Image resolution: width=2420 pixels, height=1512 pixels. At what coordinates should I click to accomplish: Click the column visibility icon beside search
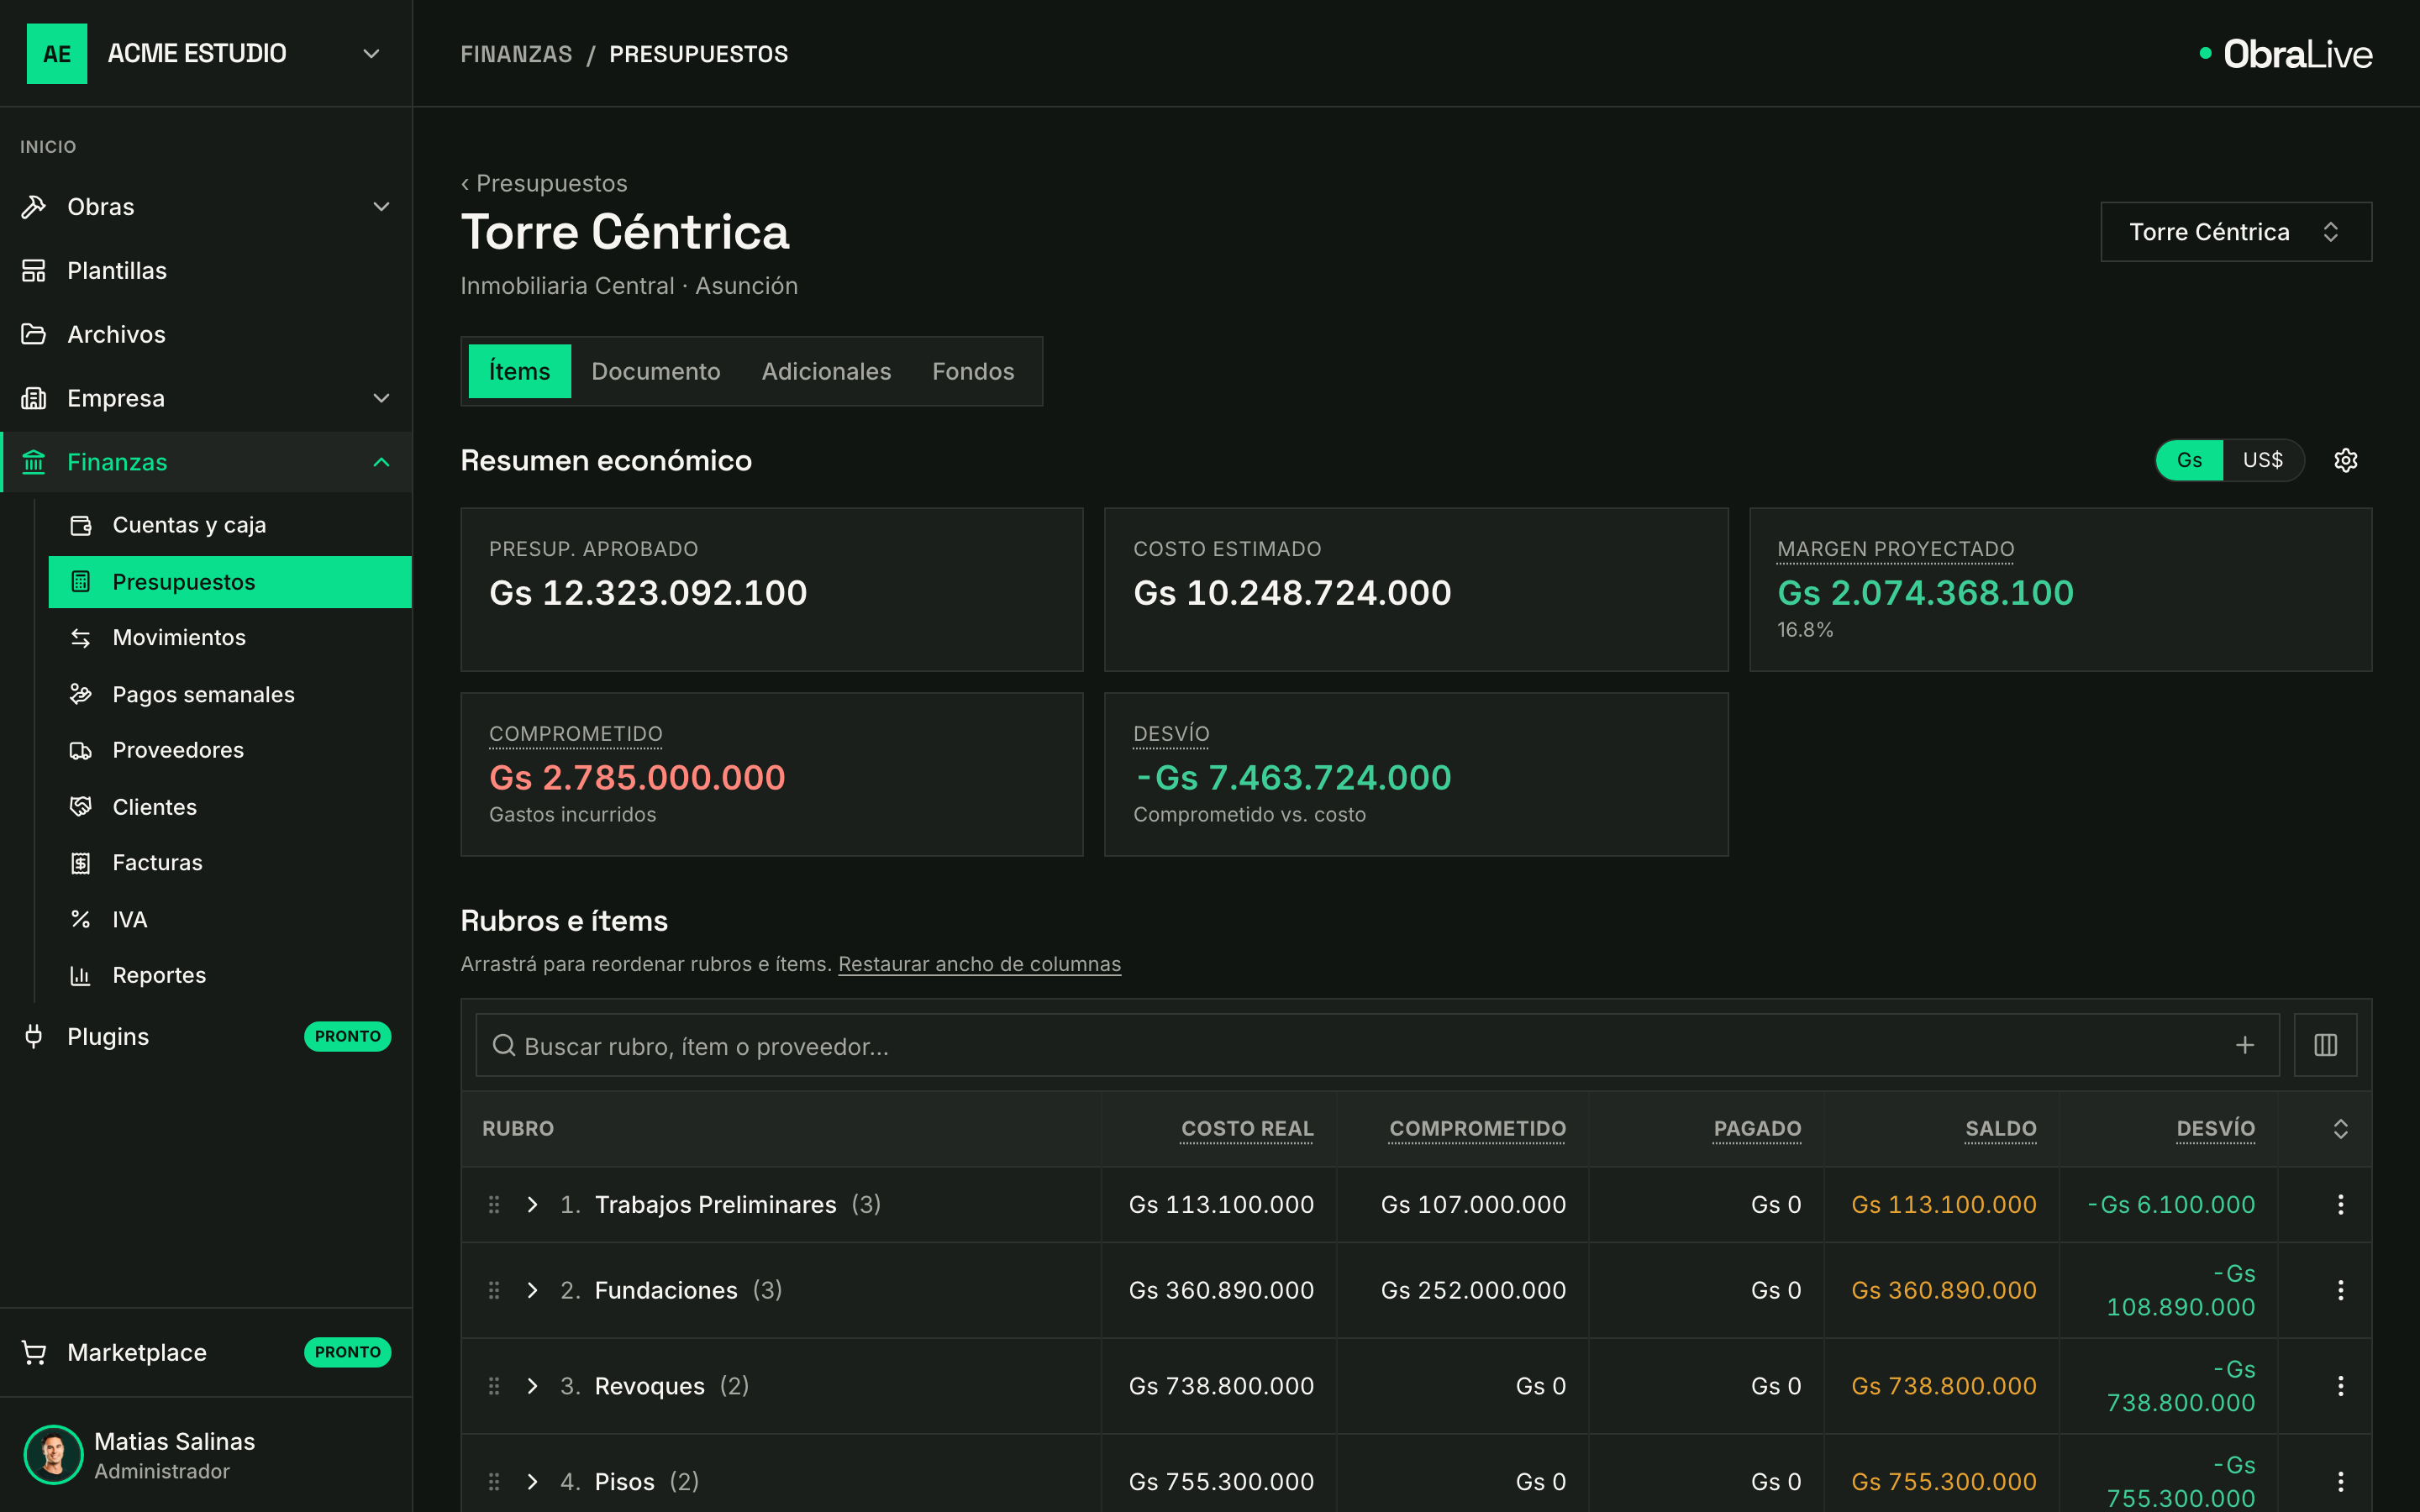pyautogui.click(x=2325, y=1045)
